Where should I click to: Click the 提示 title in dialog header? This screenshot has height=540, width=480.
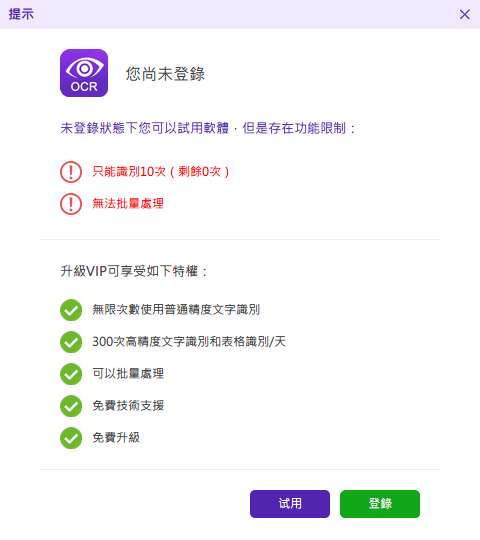pos(21,14)
